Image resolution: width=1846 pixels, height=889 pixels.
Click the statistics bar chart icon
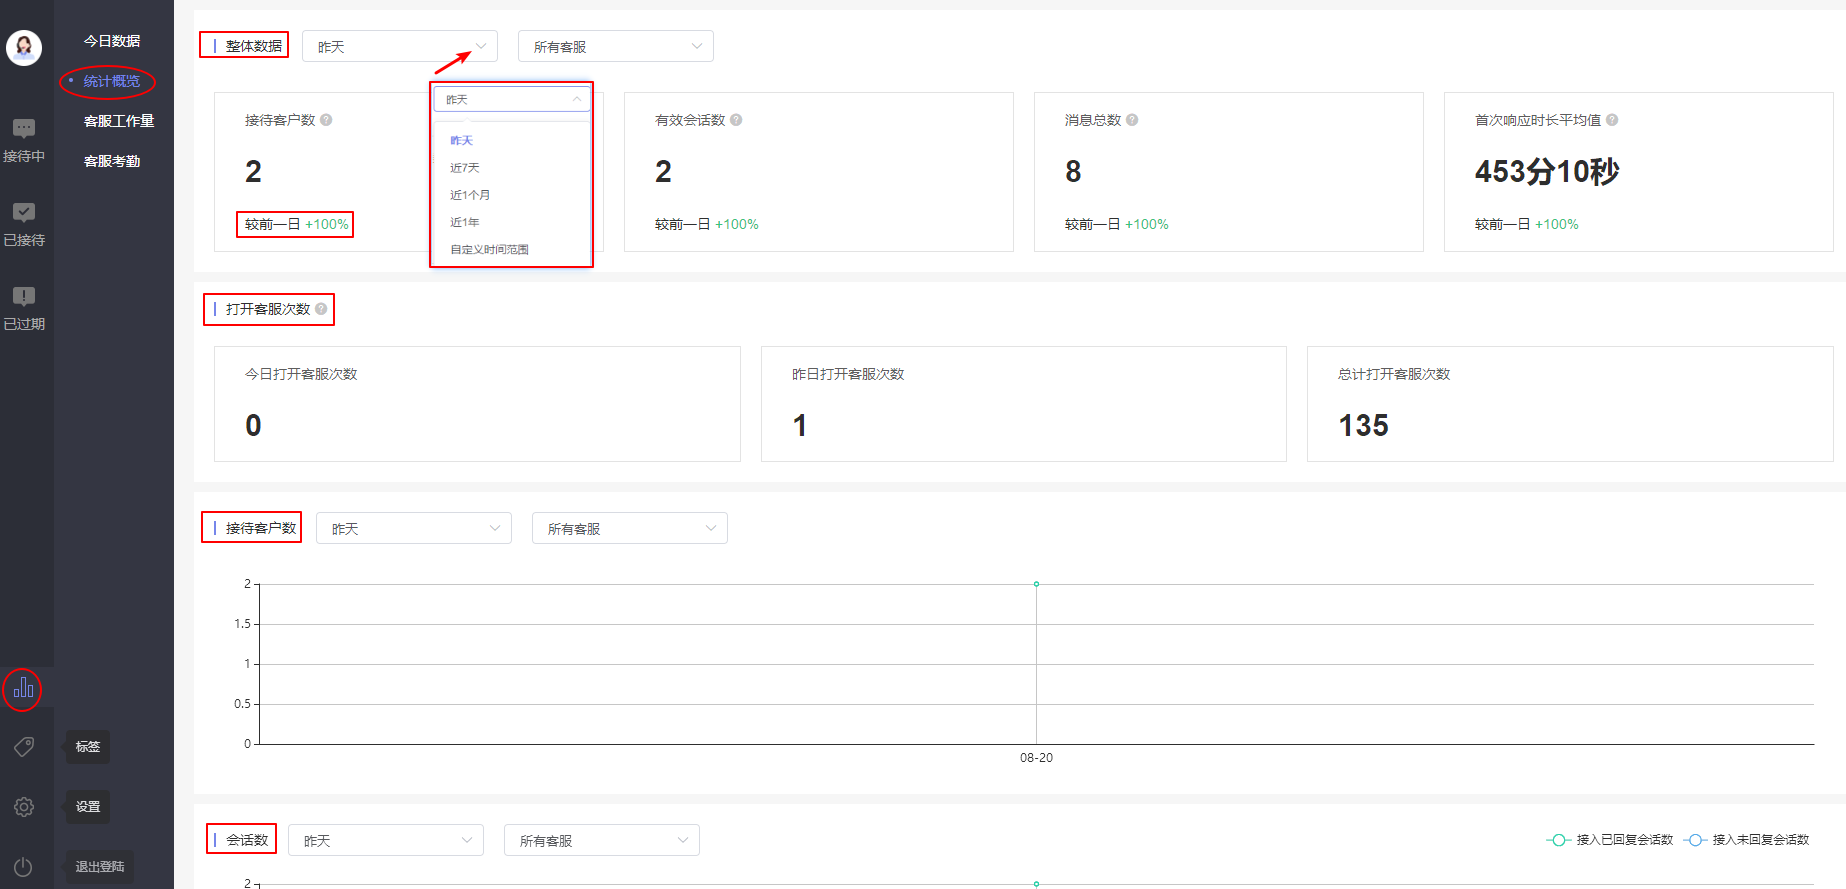[x=23, y=688]
